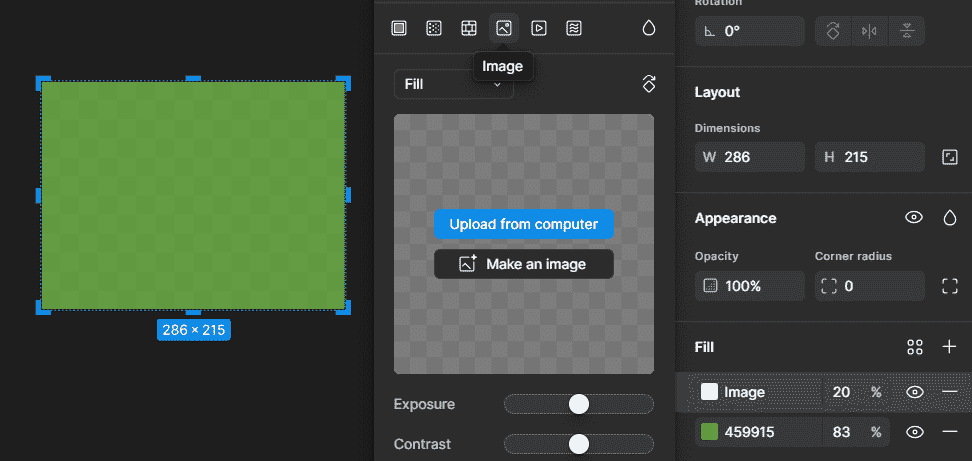Viewport: 972px width, 461px height.
Task: Edit the Image fill opacity 20
Action: (x=841, y=392)
